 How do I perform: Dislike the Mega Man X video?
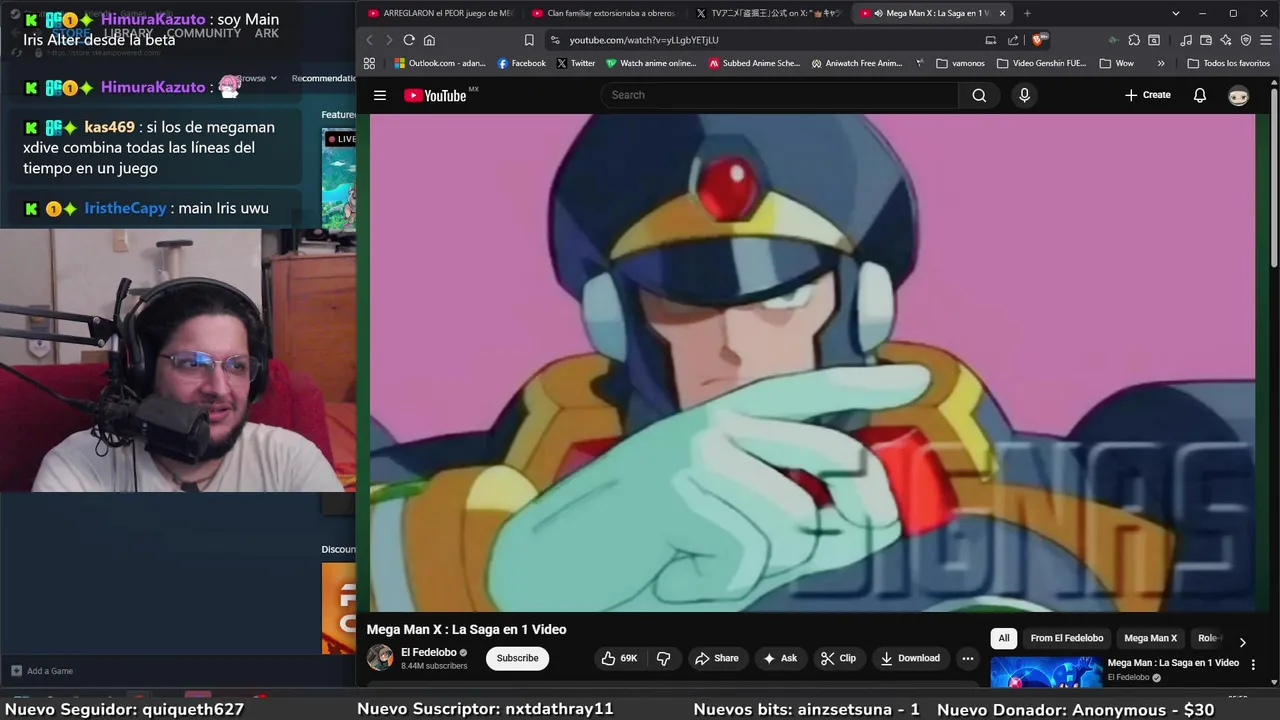tap(663, 658)
